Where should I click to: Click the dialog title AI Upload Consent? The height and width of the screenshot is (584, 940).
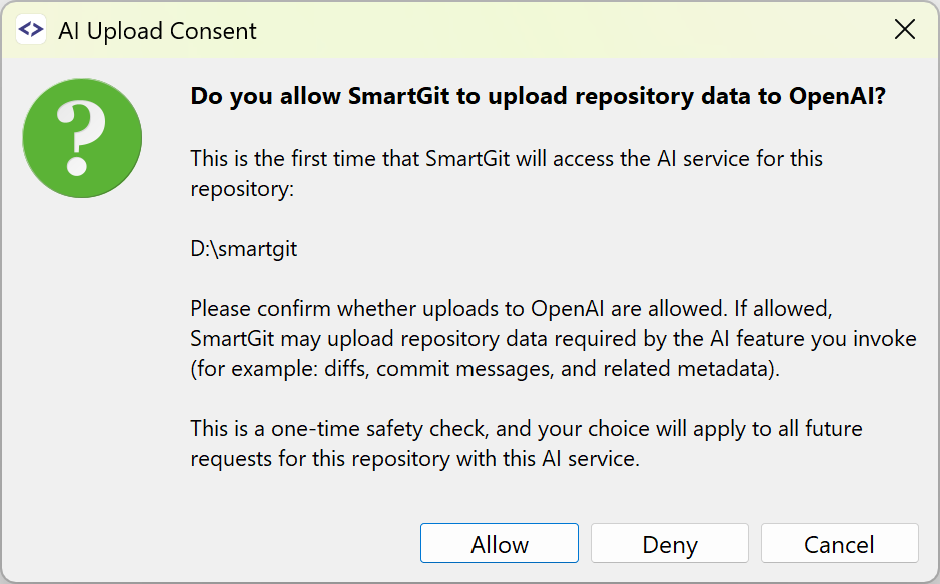click(157, 32)
